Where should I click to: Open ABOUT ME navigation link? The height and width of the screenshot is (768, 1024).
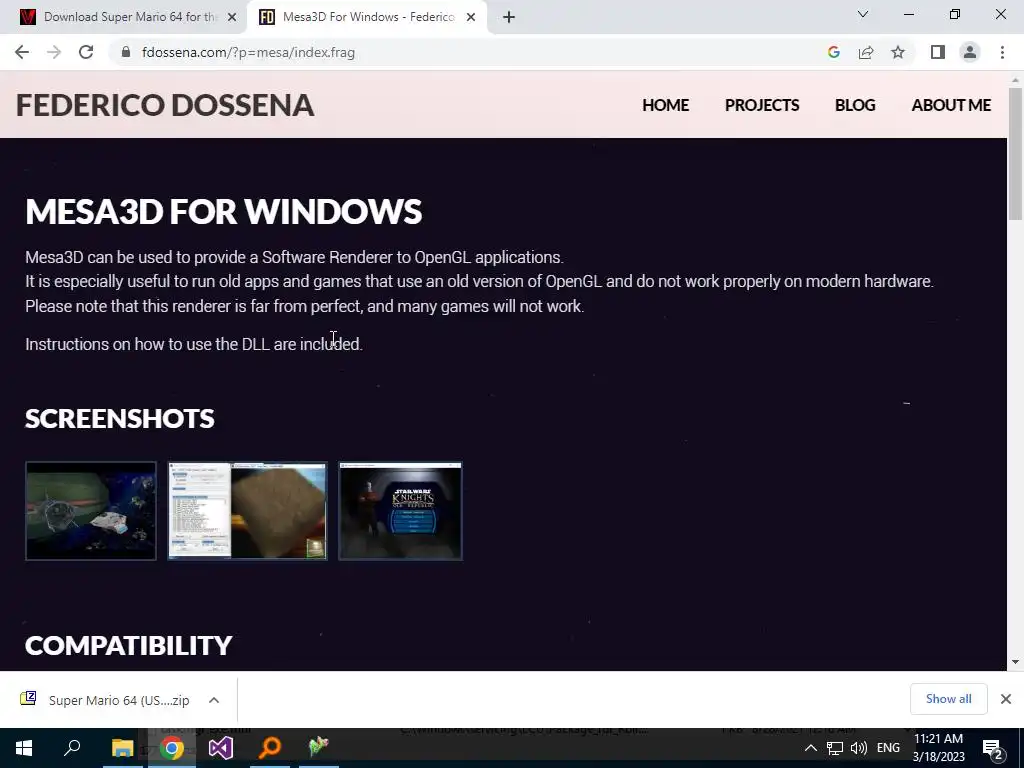pyautogui.click(x=951, y=105)
